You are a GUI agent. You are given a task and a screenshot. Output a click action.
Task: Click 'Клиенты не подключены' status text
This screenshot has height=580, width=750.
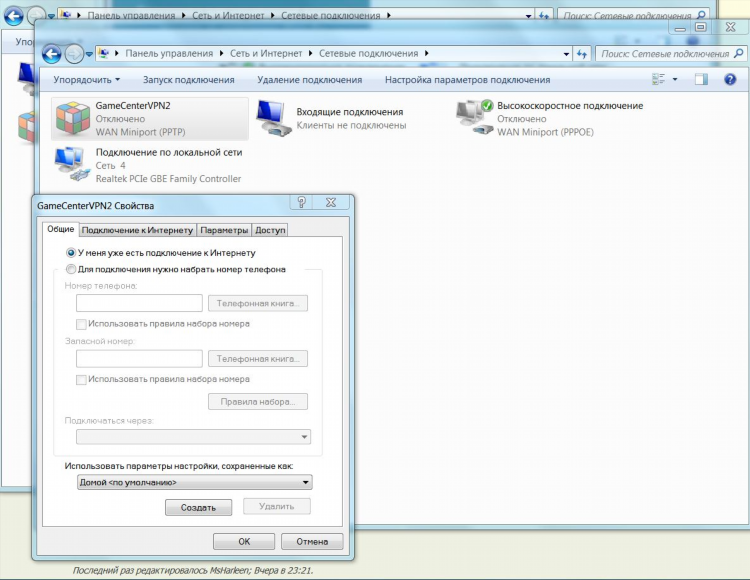(x=351, y=125)
